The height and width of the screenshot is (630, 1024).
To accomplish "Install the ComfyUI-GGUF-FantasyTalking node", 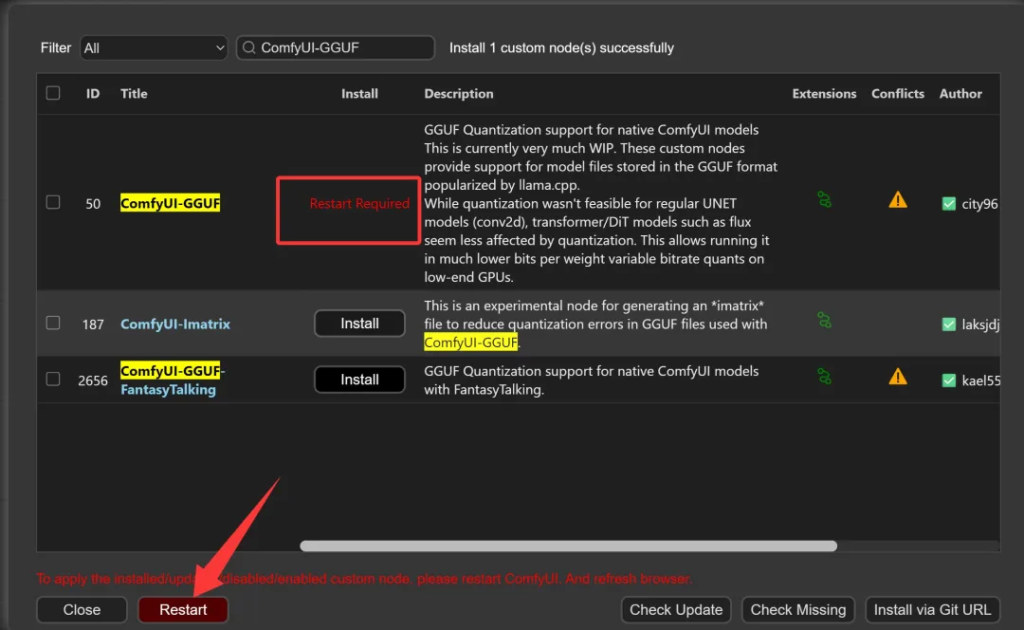I will point(359,379).
